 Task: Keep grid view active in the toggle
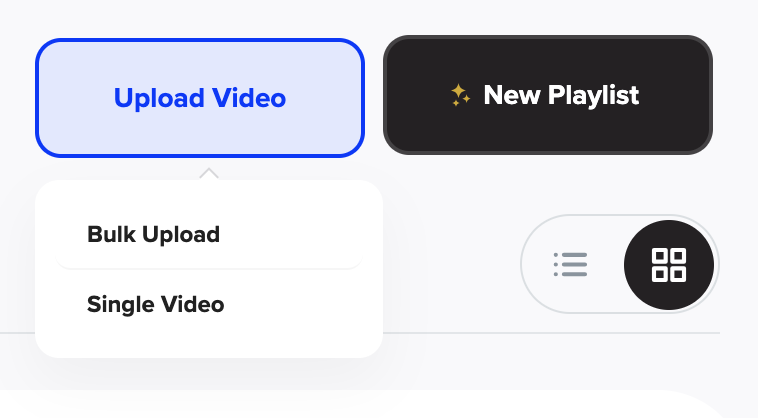(669, 265)
